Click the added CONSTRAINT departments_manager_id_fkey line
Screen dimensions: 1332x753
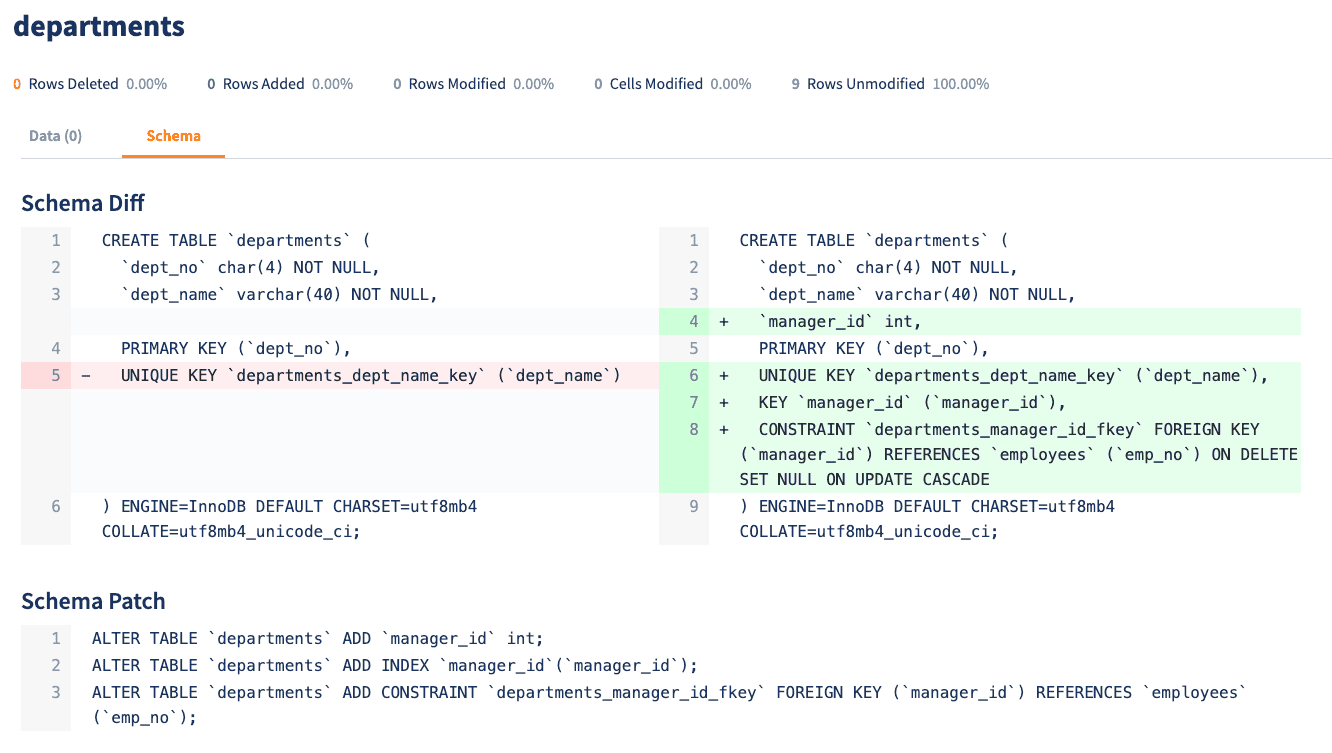[x=980, y=454]
